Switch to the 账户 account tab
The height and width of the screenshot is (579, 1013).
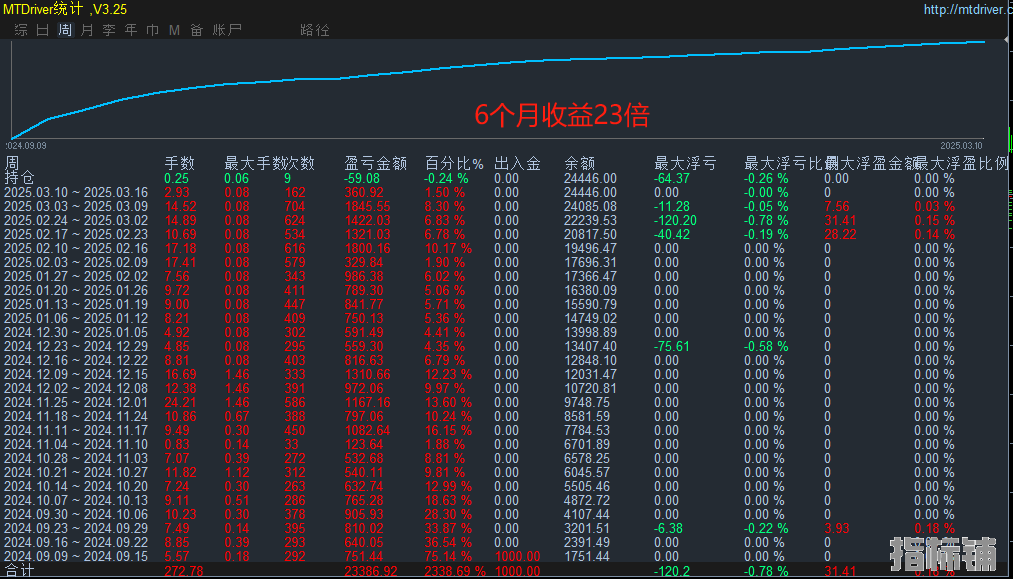pyautogui.click(x=227, y=30)
